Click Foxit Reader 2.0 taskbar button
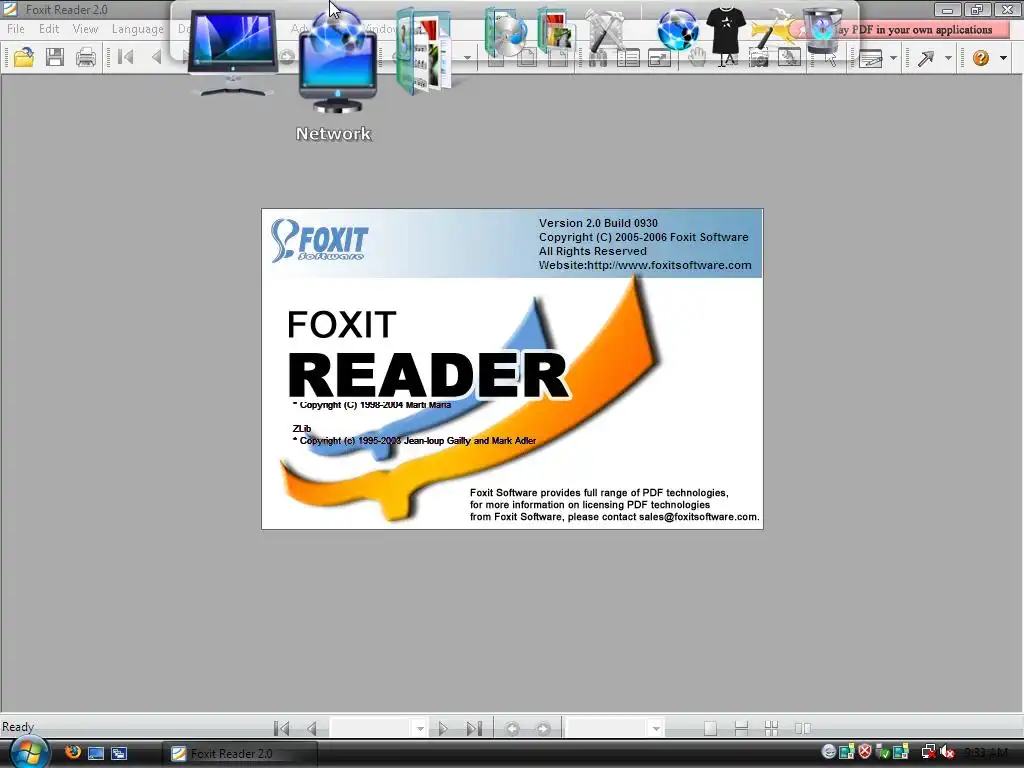 point(240,753)
